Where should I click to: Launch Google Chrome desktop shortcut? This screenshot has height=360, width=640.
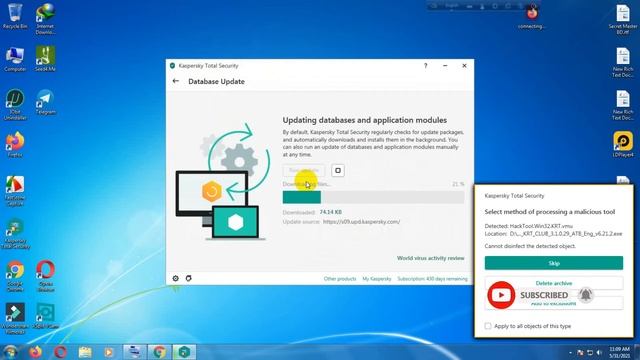(15, 276)
